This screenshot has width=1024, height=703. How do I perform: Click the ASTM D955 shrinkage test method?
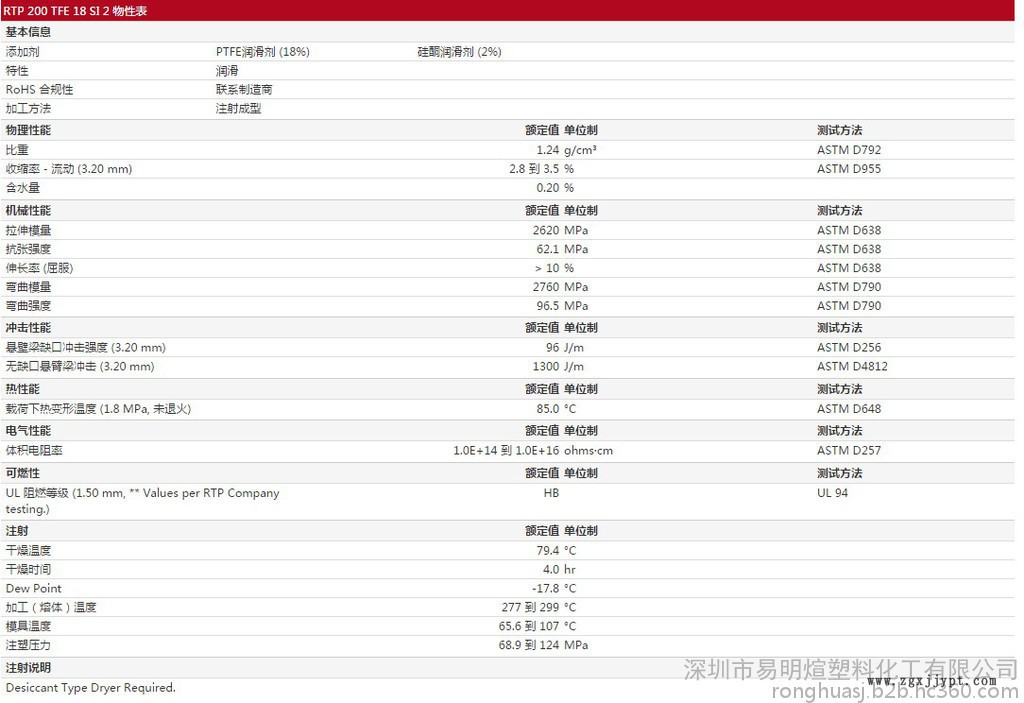pyautogui.click(x=848, y=169)
